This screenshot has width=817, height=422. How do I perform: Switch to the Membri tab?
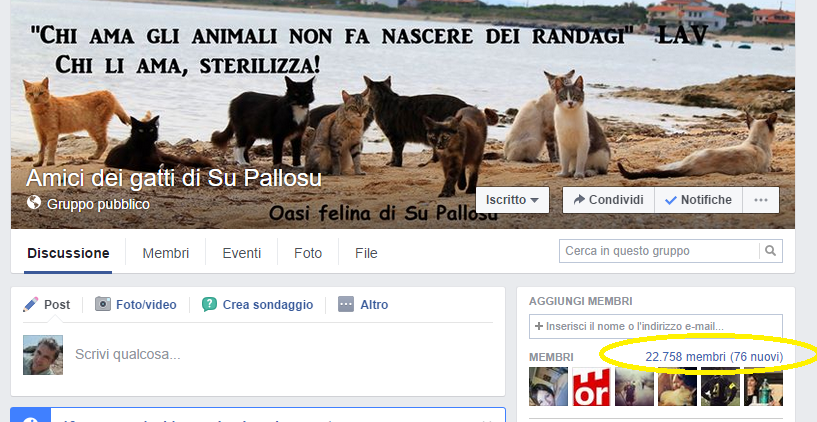click(166, 253)
